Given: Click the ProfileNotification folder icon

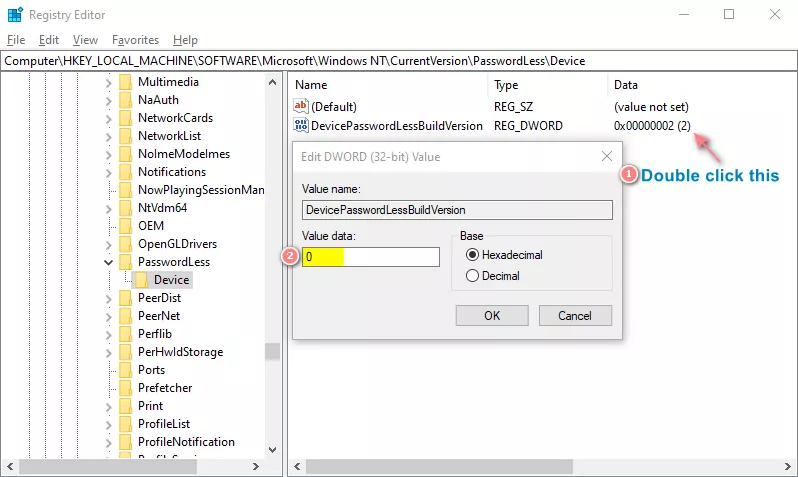Looking at the screenshot, I should [125, 442].
